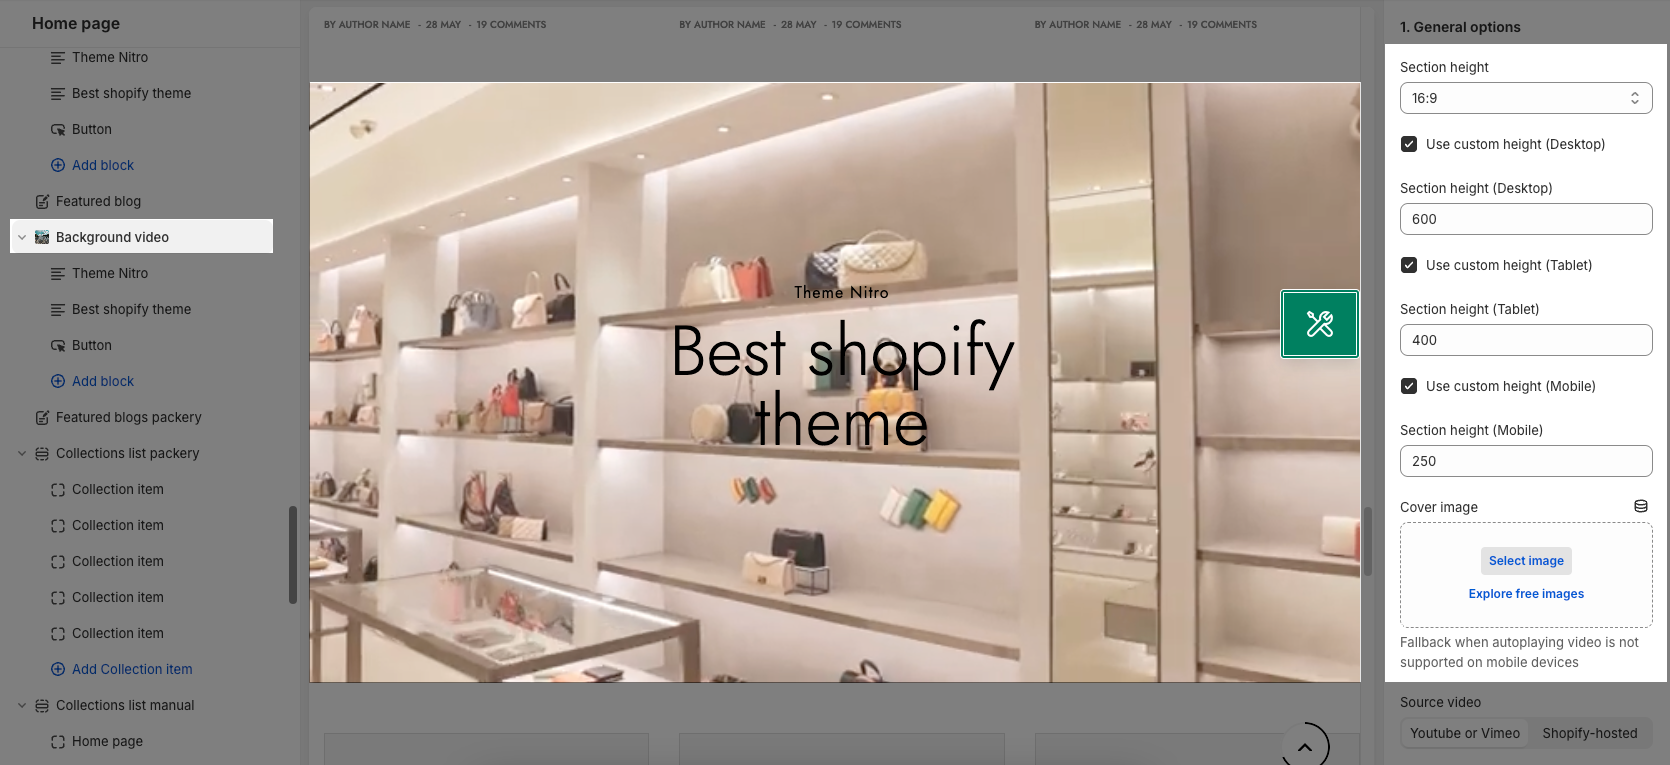This screenshot has height=765, width=1670.
Task: Click plus icon of Add block under Background video
Action: (x=58, y=382)
